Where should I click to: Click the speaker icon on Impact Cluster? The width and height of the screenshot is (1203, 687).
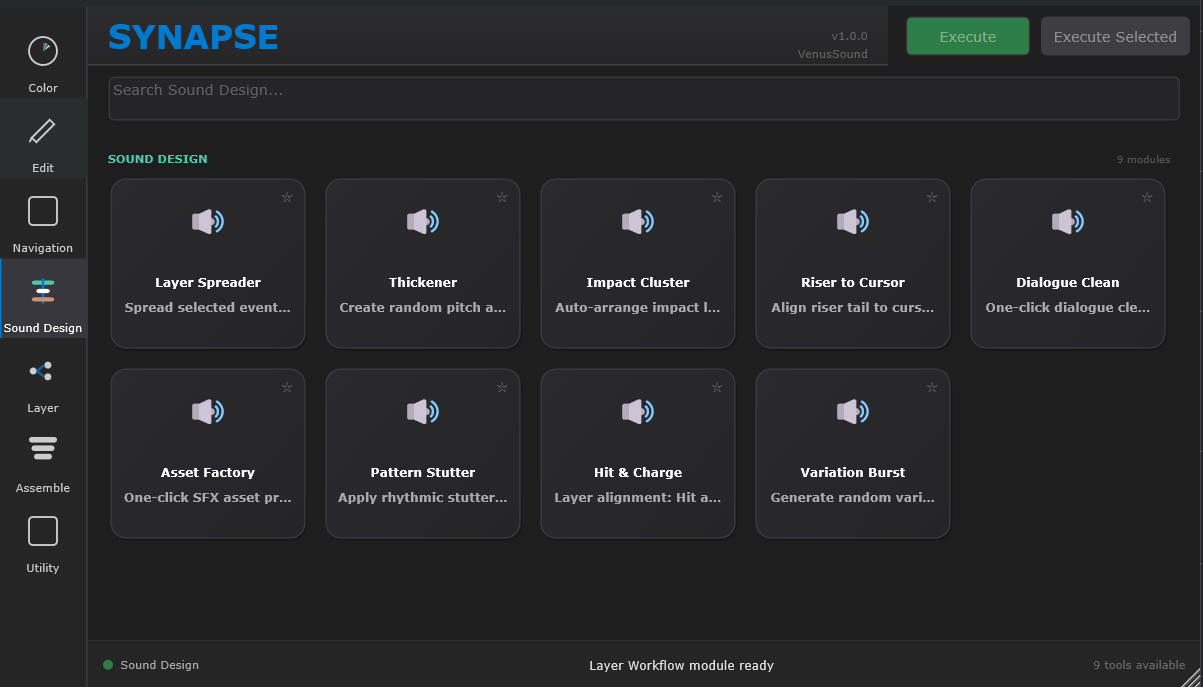[638, 222]
